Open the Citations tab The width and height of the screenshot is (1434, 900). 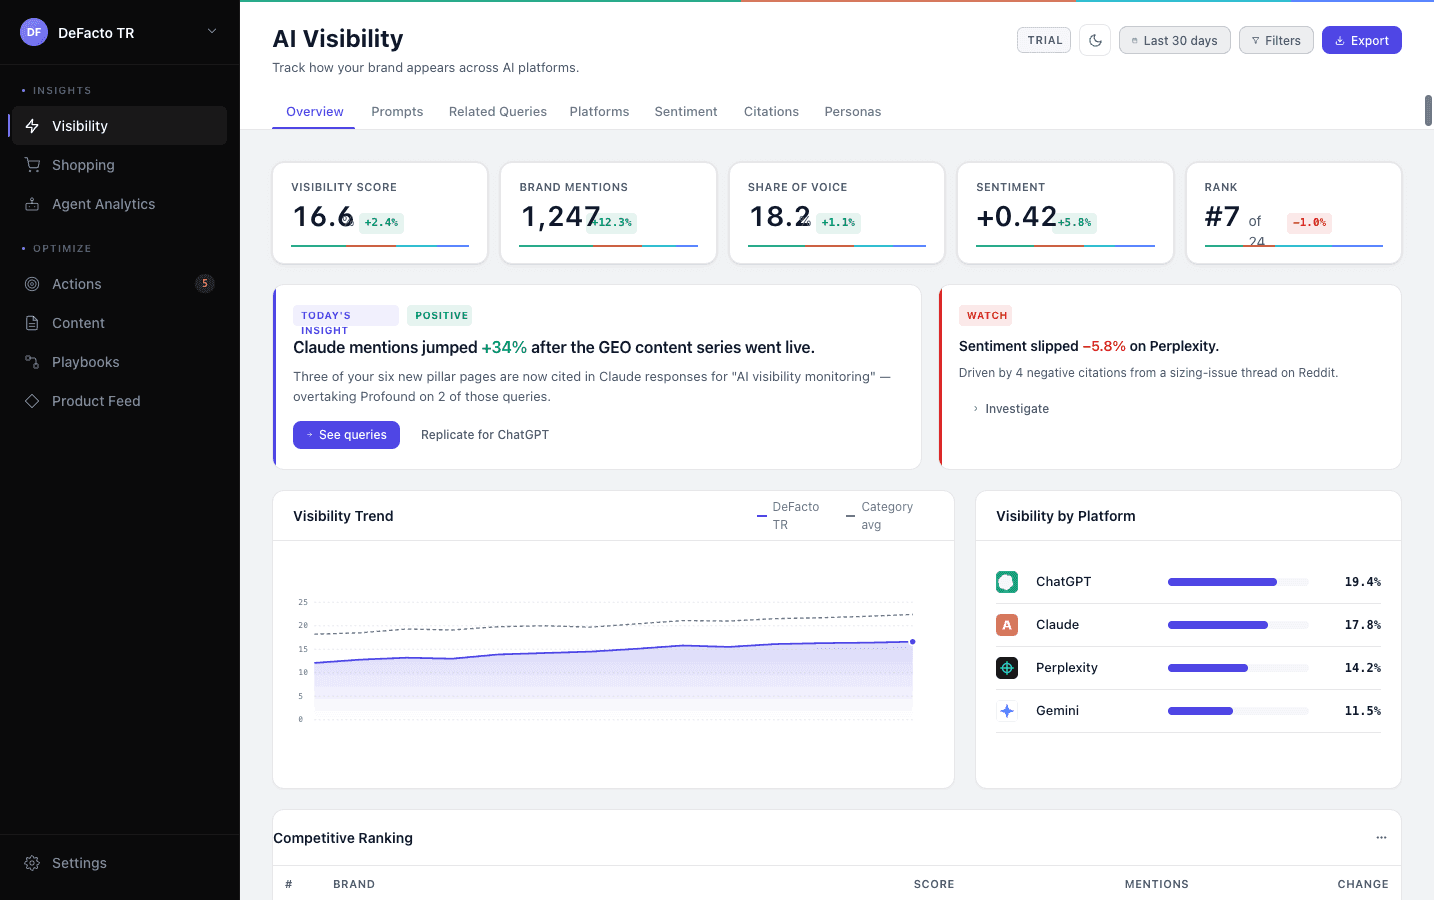(x=771, y=111)
